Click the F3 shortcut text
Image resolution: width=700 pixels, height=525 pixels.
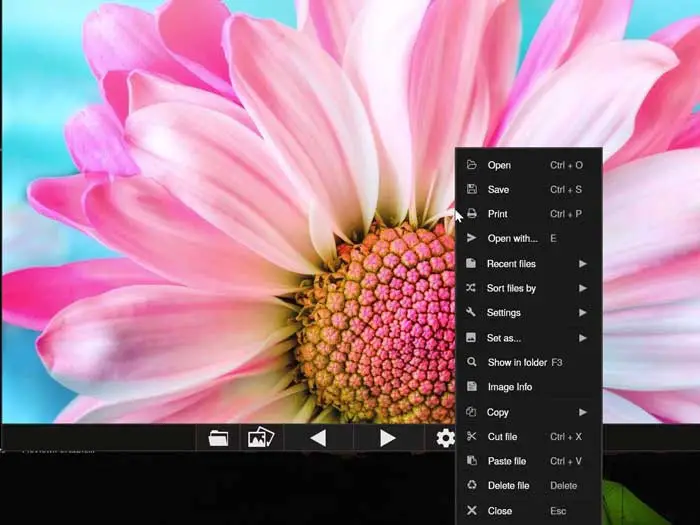tap(557, 362)
